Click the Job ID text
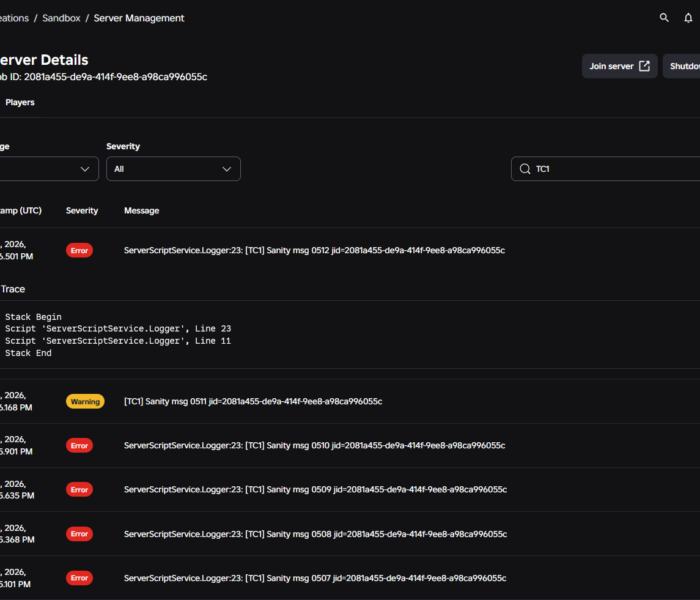 (104, 77)
